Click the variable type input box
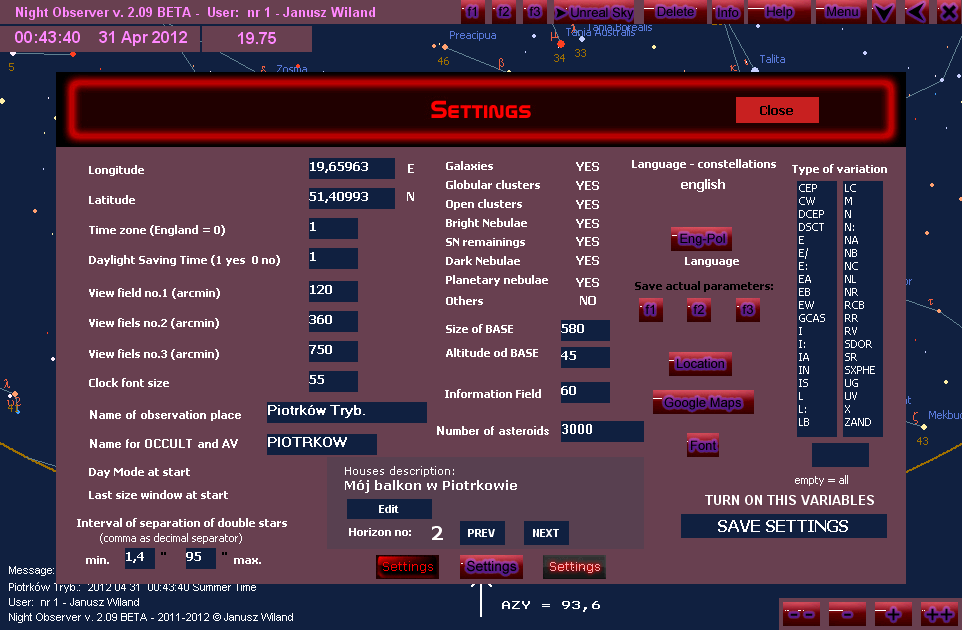The image size is (962, 630). [x=840, y=455]
